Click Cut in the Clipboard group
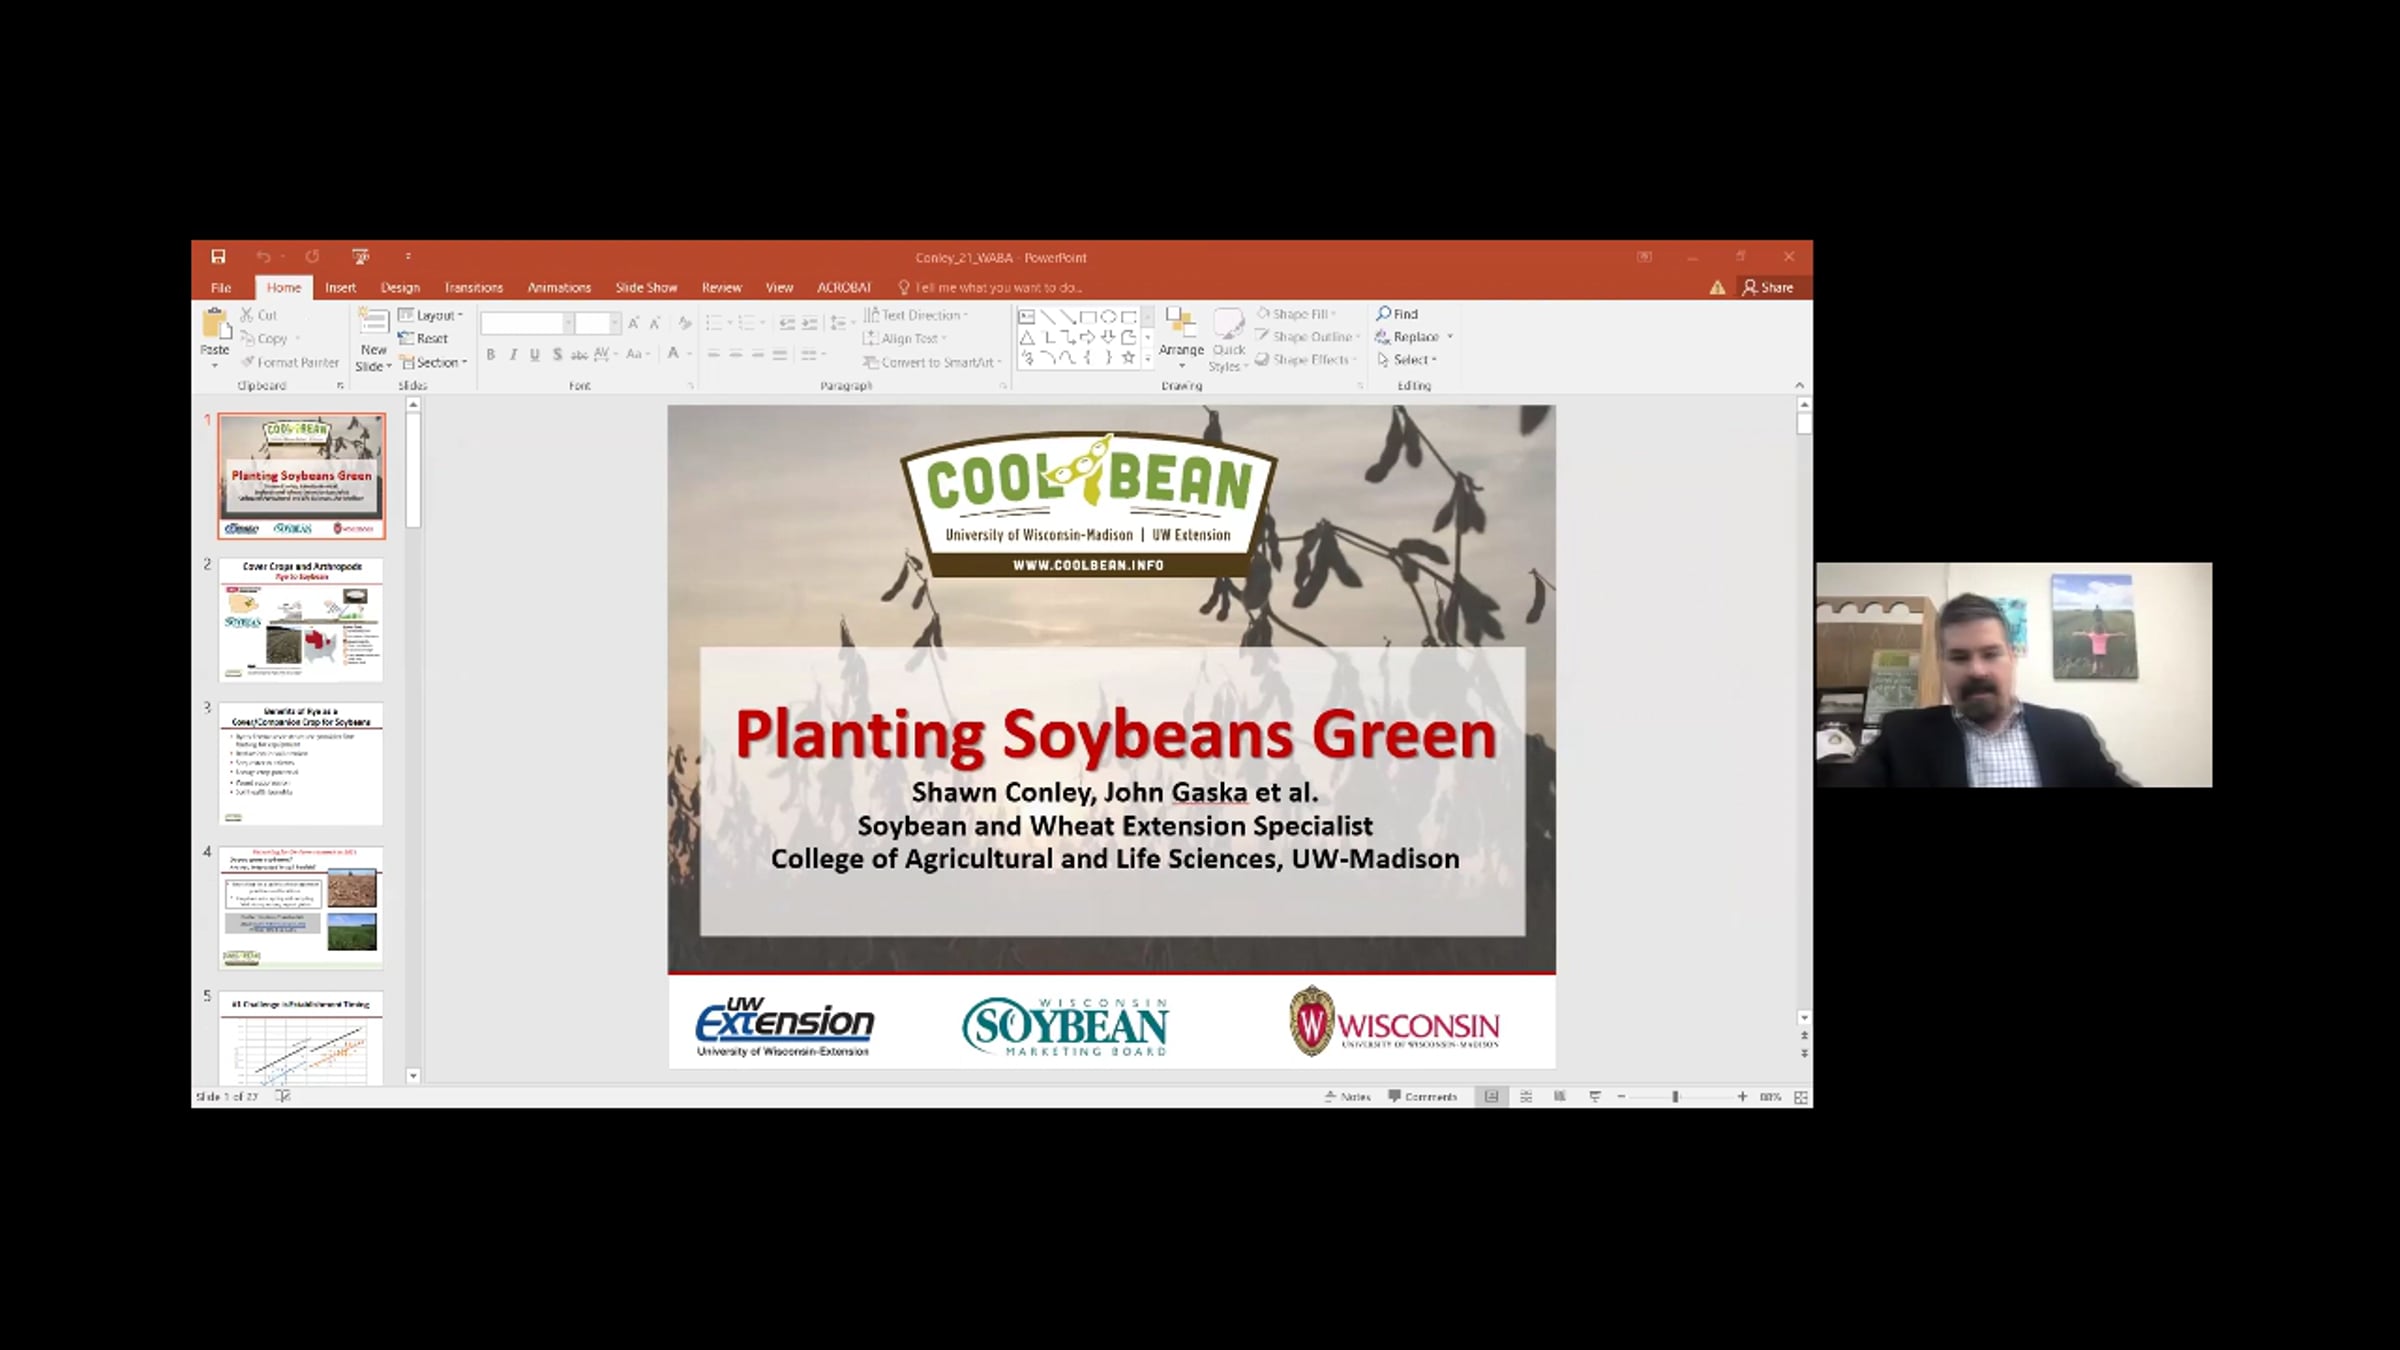The height and width of the screenshot is (1350, 2400). [259, 315]
